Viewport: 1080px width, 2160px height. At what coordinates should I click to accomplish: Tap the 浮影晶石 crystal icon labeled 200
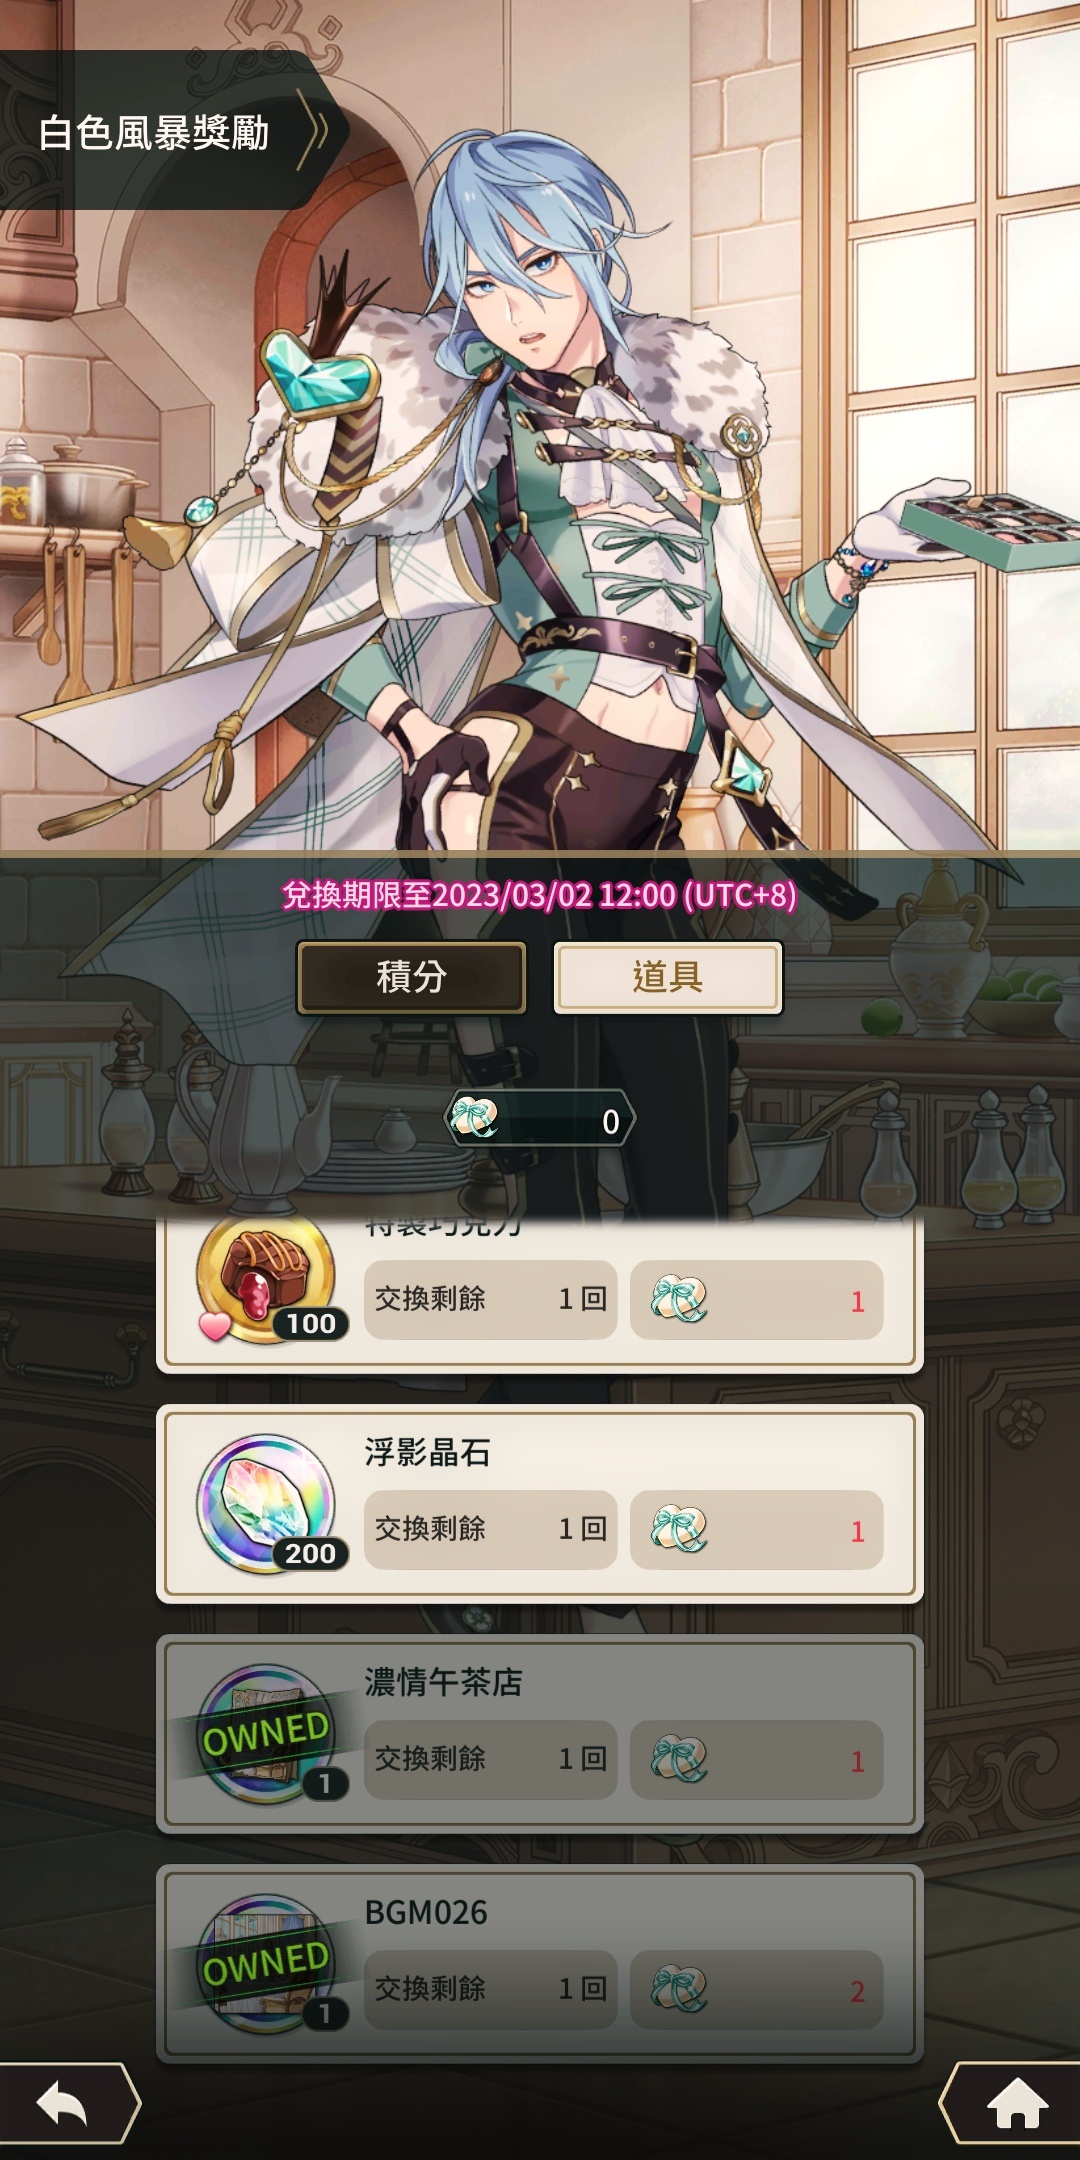click(268, 1504)
